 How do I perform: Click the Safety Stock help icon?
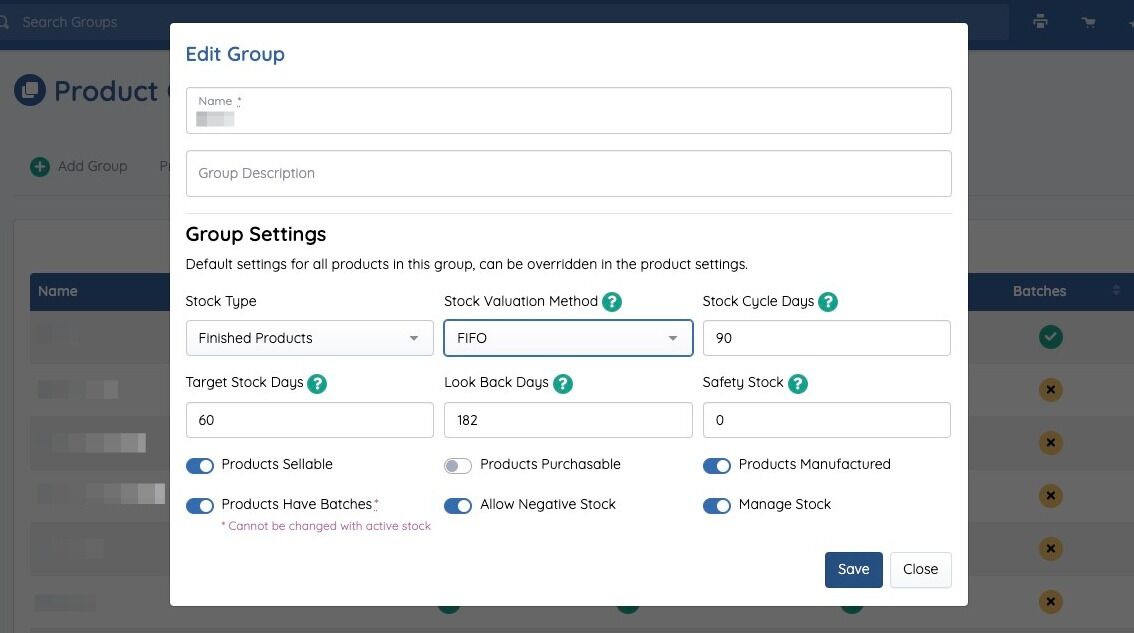point(797,383)
